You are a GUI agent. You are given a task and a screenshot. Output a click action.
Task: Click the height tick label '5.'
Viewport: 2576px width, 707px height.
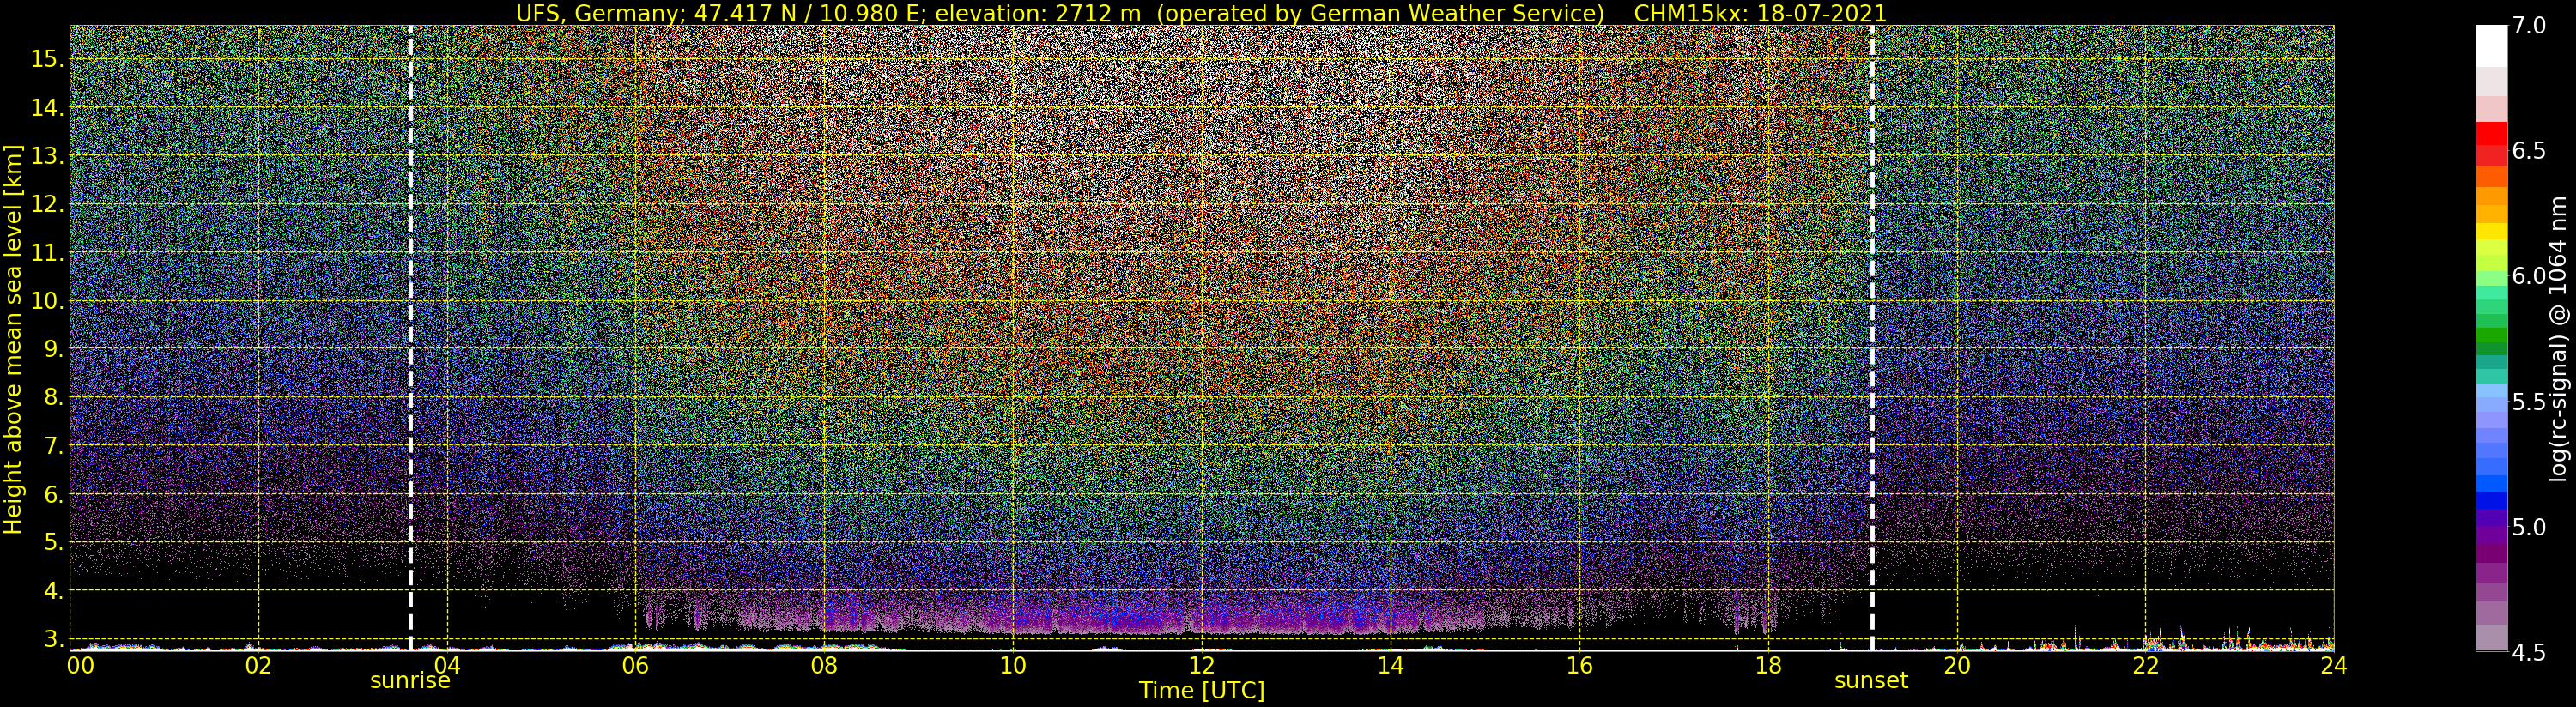[53, 542]
